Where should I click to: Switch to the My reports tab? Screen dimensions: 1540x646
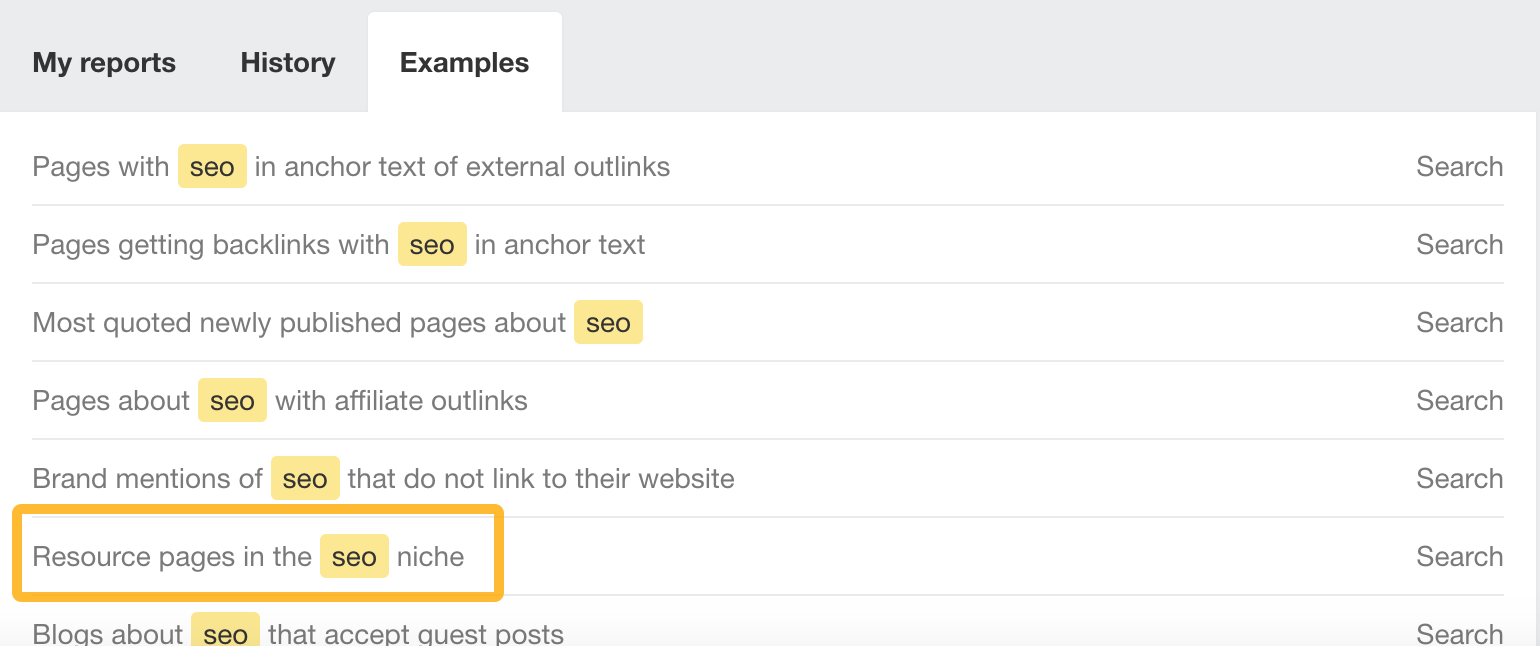pyautogui.click(x=103, y=62)
